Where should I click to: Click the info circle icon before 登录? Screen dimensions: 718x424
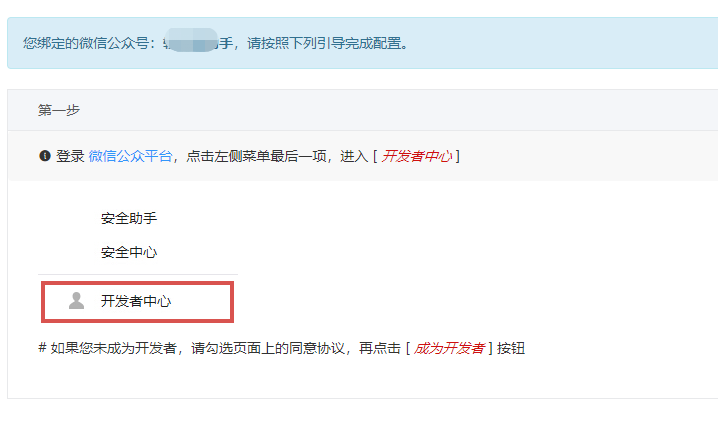45,156
